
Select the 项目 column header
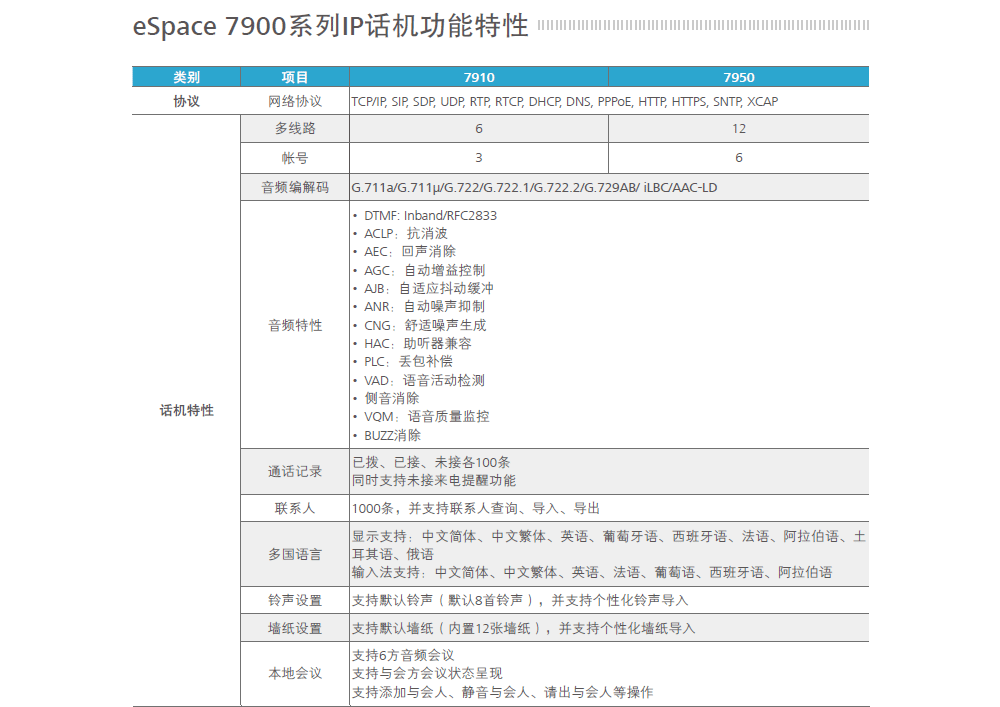point(295,77)
